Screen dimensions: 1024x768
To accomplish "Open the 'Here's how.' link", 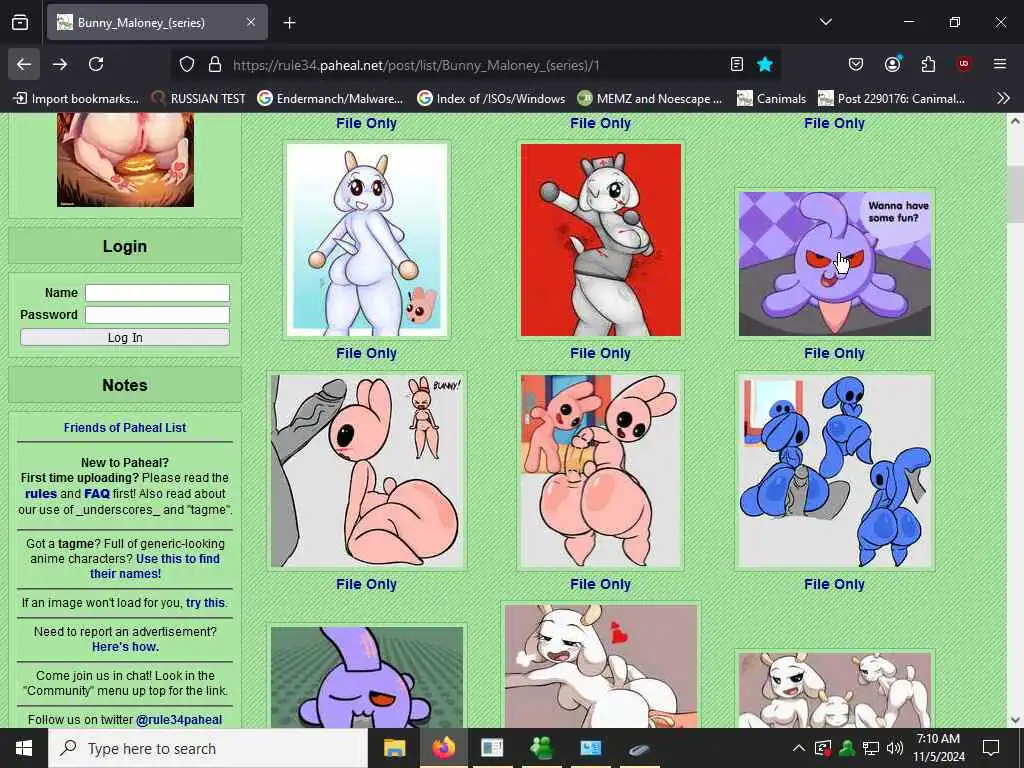I will 125,647.
